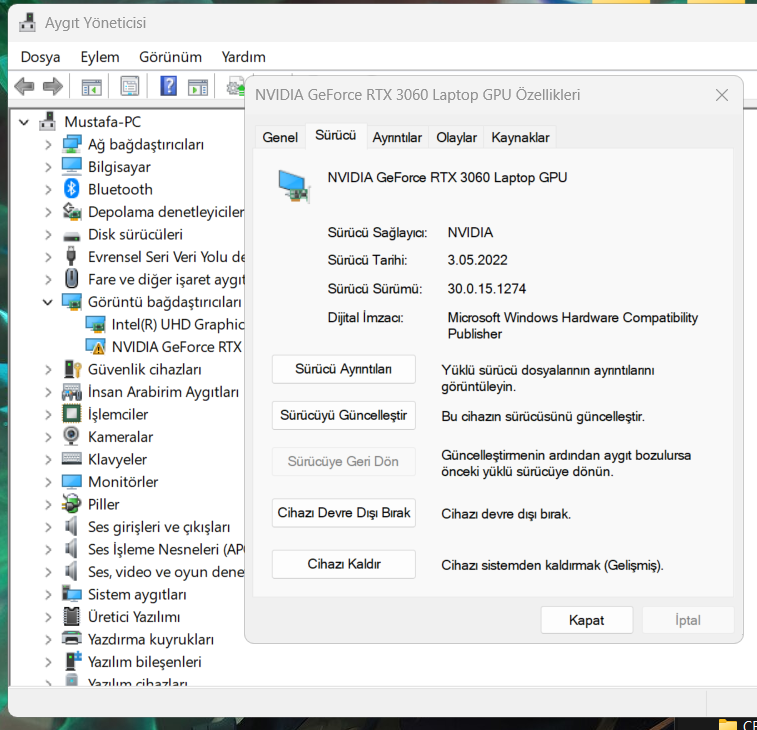Click the driver date 3.05.2022 text
Image resolution: width=757 pixels, height=730 pixels.
point(477,260)
